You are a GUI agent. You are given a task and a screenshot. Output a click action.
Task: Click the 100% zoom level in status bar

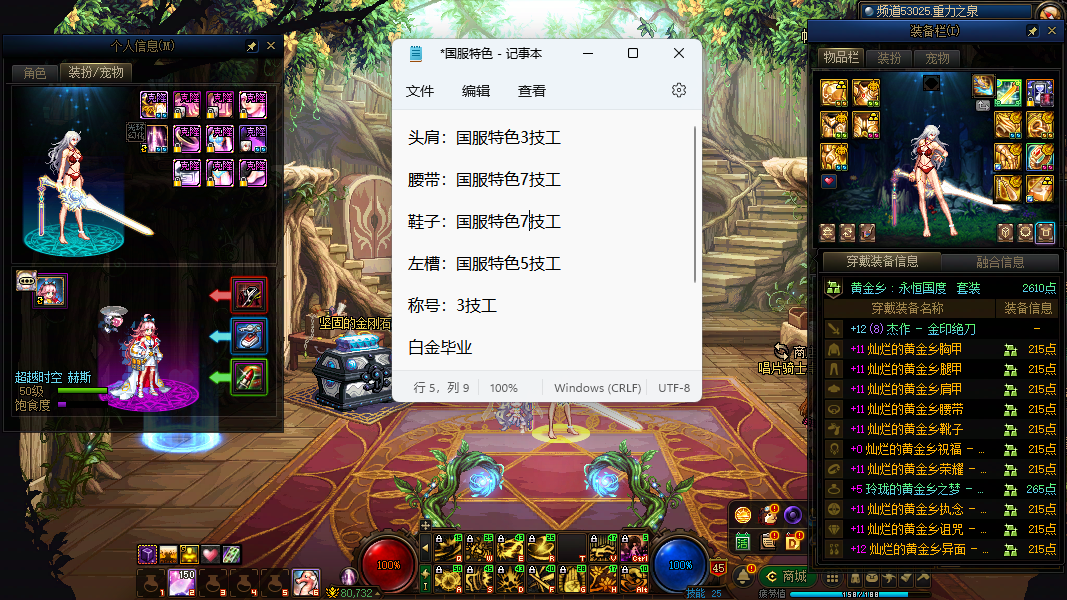click(x=504, y=387)
